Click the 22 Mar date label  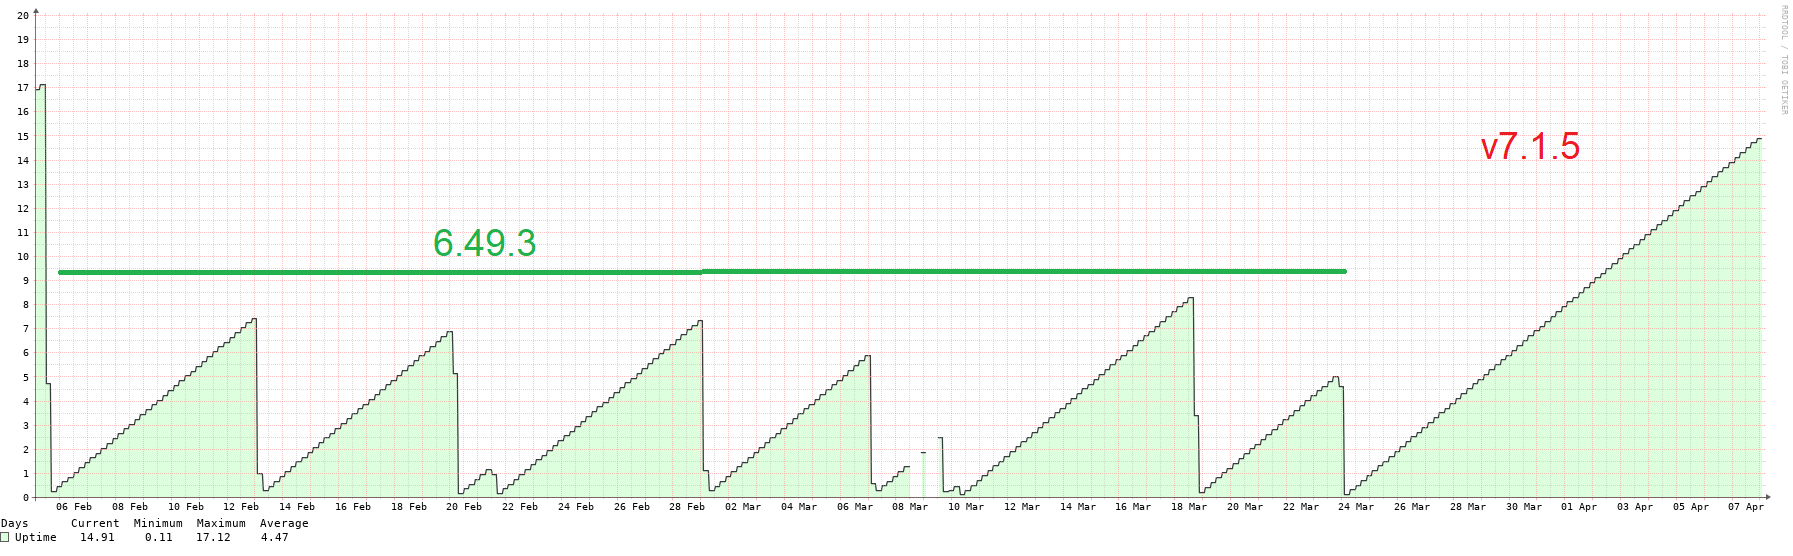click(1301, 507)
